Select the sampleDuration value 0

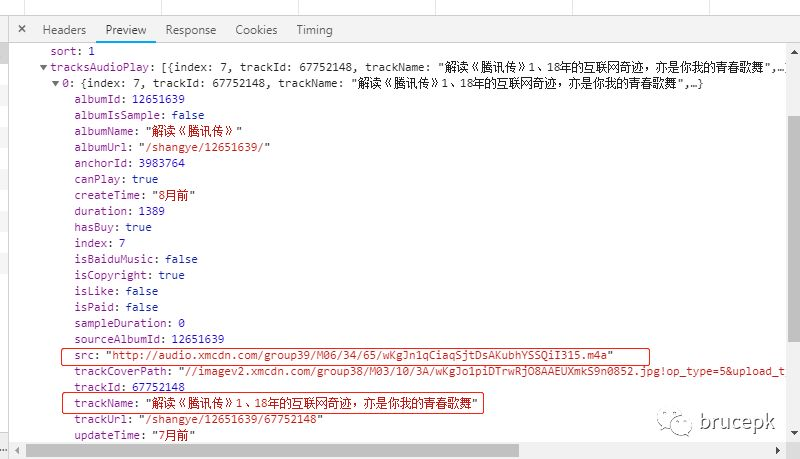pyautogui.click(x=181, y=323)
